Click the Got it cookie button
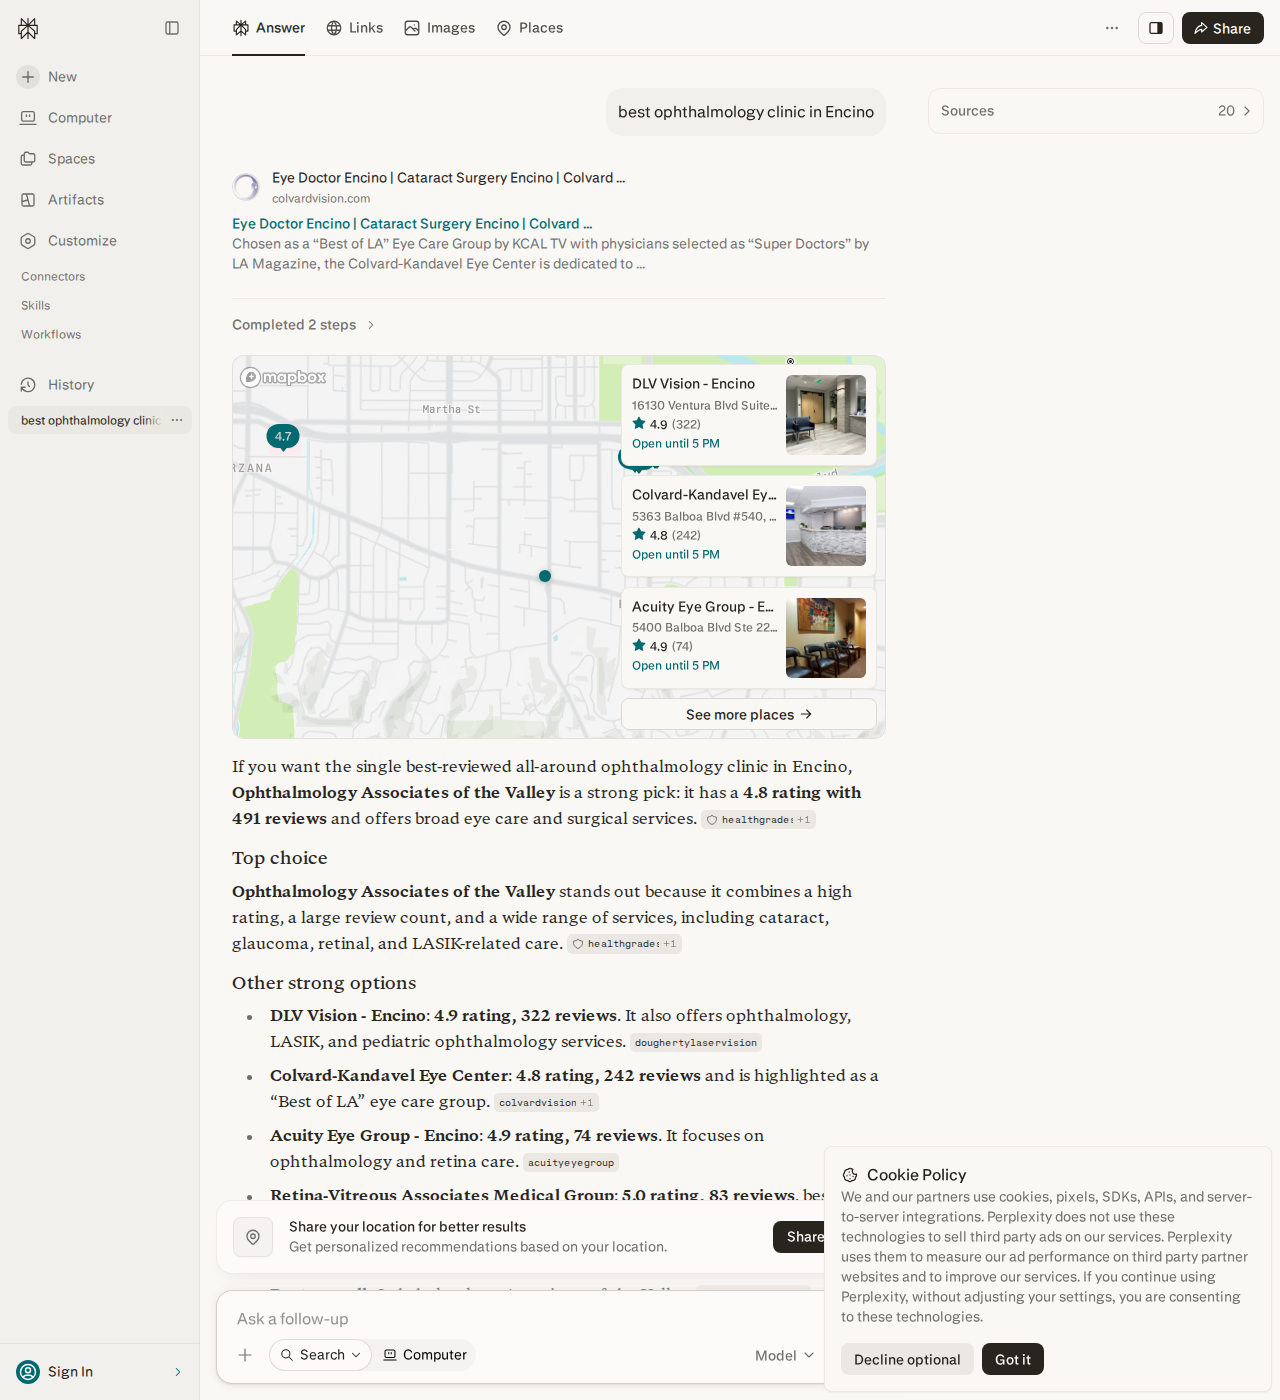1280x1400 pixels. (x=1013, y=1359)
